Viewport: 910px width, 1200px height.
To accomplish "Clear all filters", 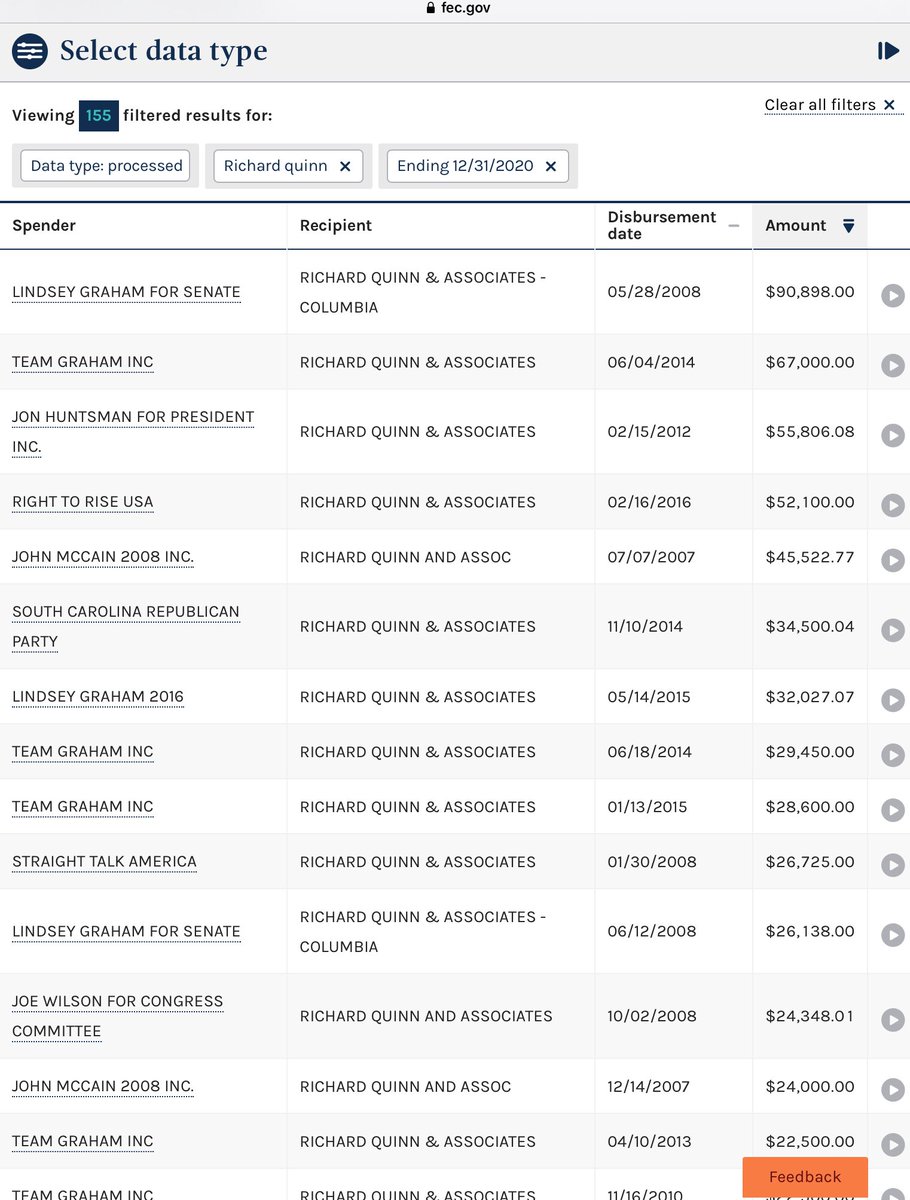I will click(834, 105).
